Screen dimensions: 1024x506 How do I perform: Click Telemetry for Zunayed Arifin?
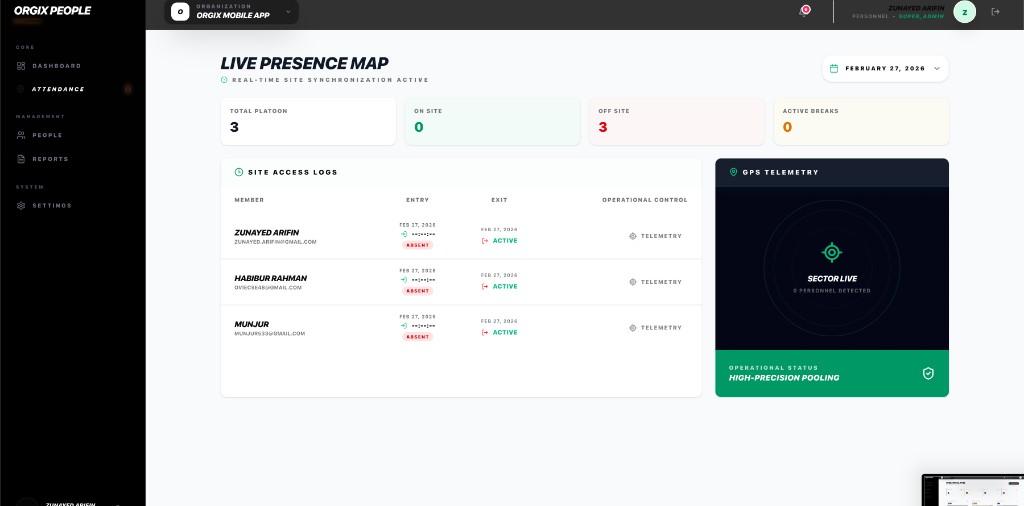point(655,236)
